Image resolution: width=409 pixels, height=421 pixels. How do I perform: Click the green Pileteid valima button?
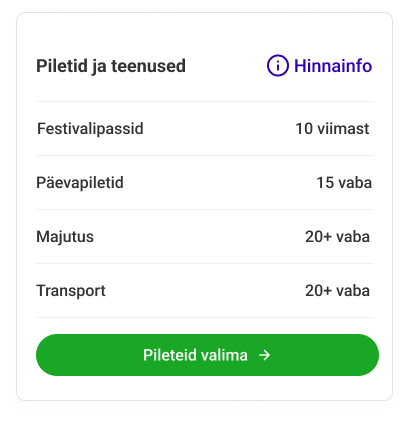207,355
